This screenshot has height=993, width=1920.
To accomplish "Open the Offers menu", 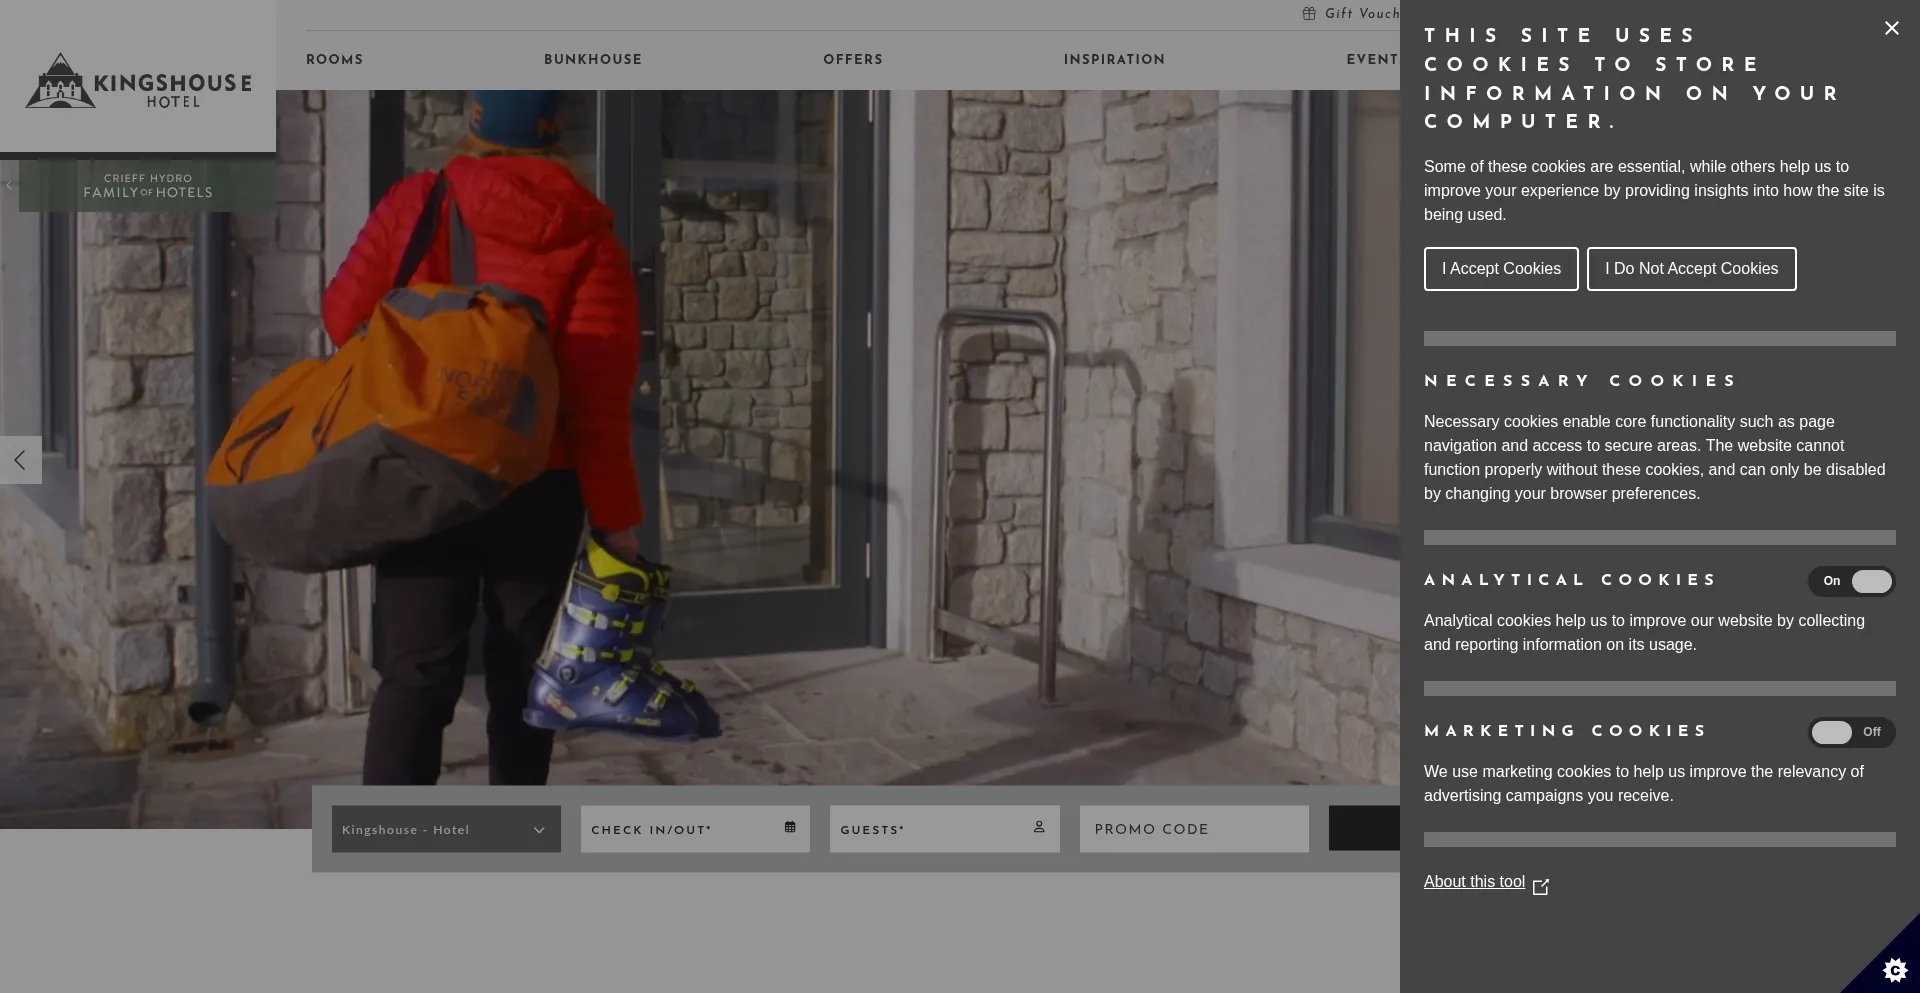I will pos(853,60).
